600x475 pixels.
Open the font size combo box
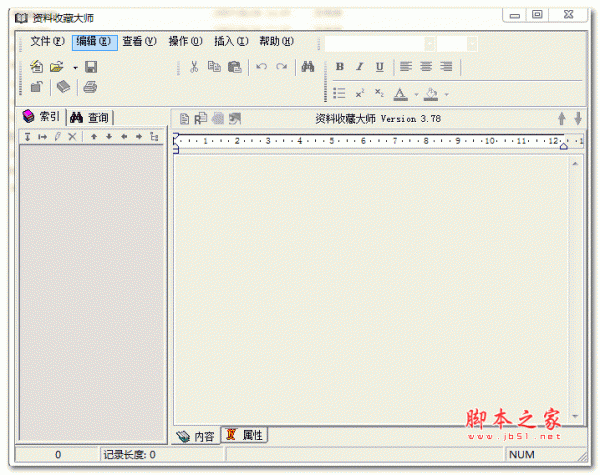click(x=457, y=44)
